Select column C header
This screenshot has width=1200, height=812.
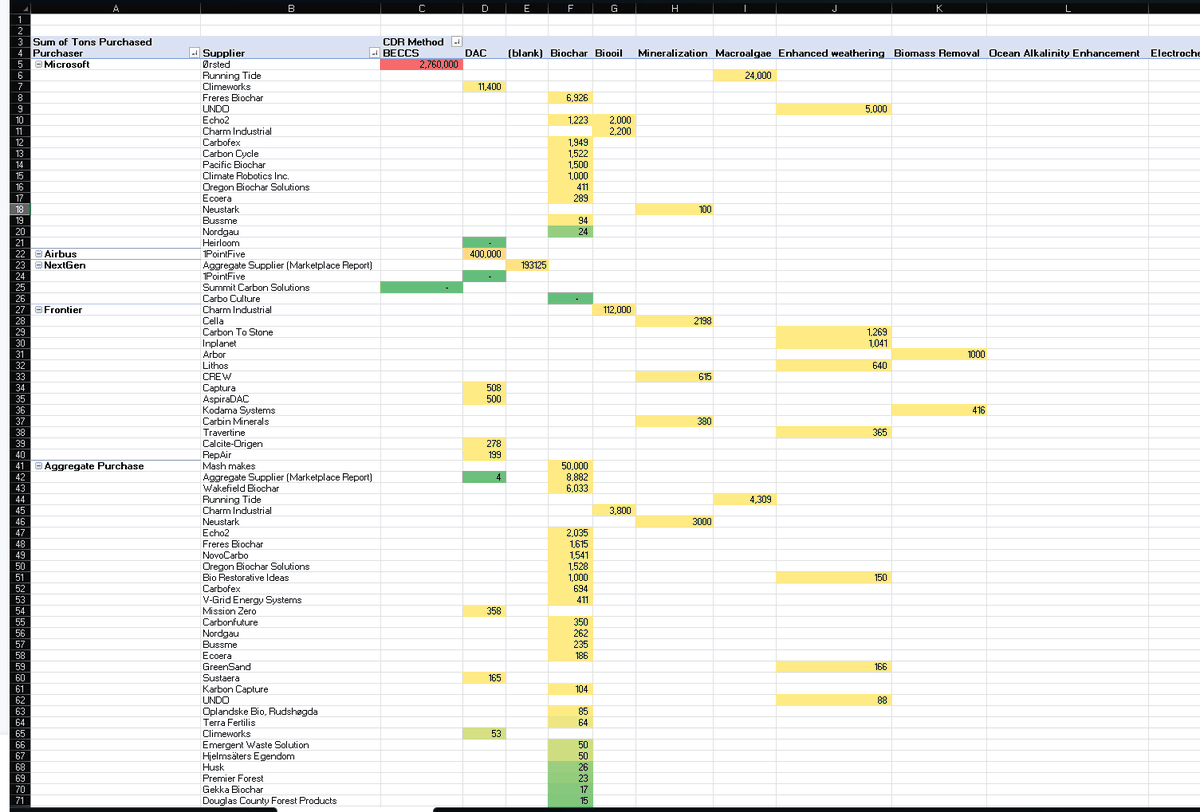click(421, 8)
